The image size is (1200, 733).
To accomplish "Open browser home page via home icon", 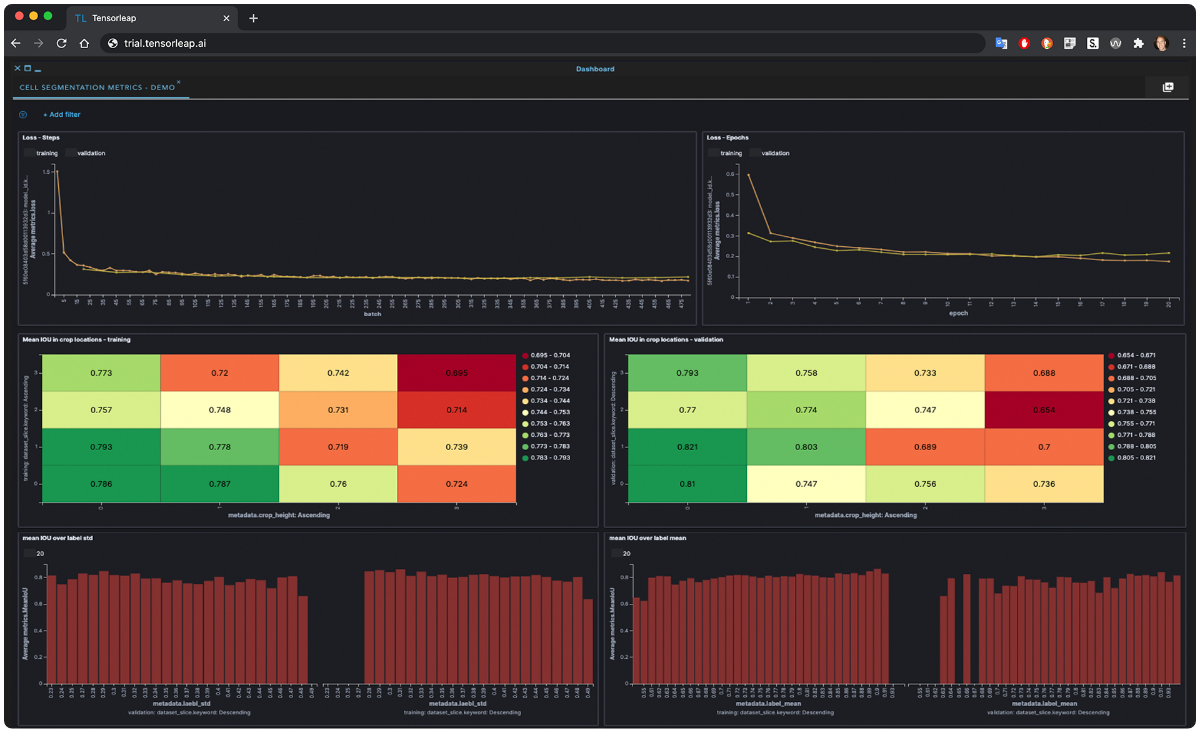I will (84, 43).
